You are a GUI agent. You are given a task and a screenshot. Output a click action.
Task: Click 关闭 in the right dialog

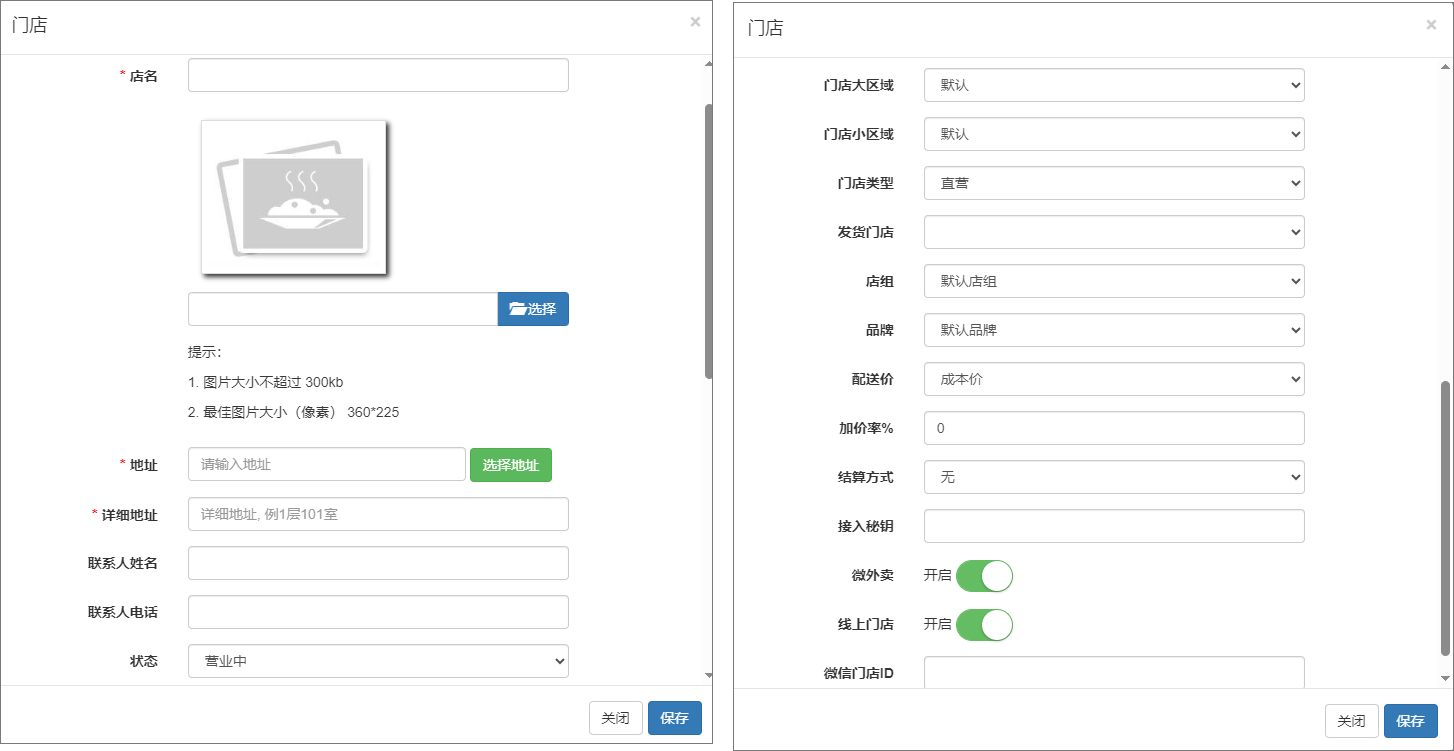[1351, 721]
